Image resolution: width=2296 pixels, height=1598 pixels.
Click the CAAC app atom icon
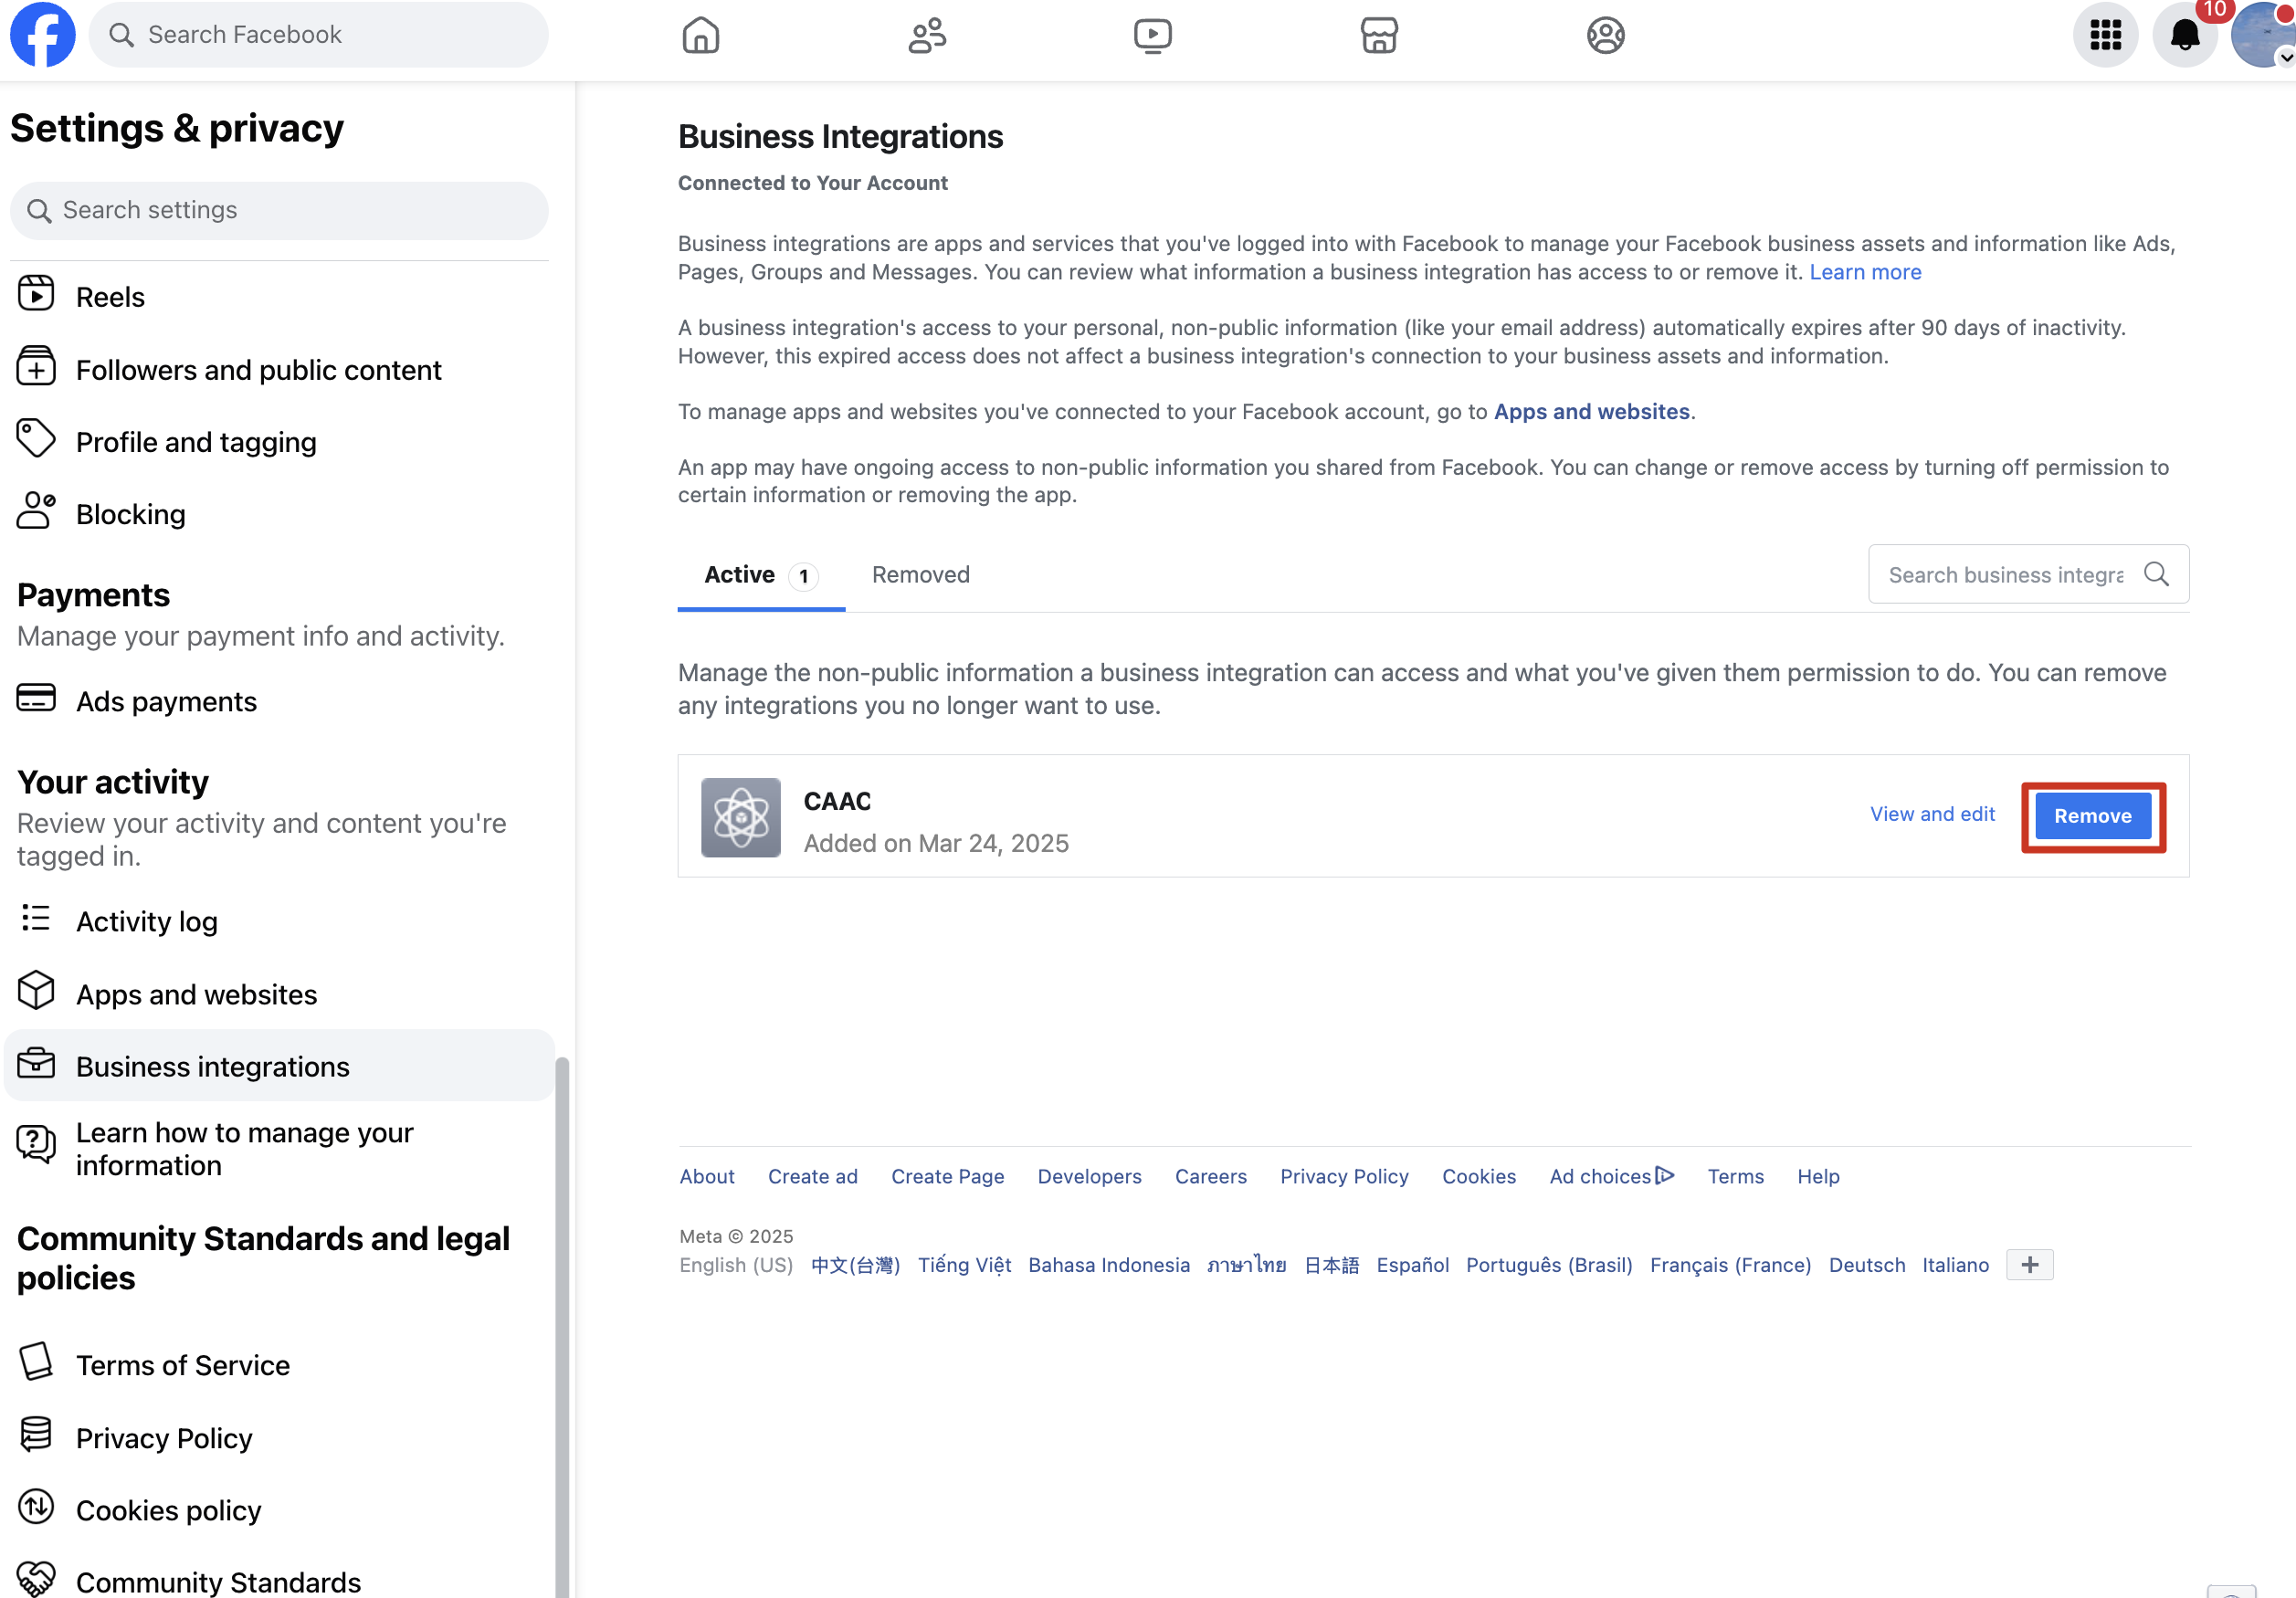click(741, 818)
